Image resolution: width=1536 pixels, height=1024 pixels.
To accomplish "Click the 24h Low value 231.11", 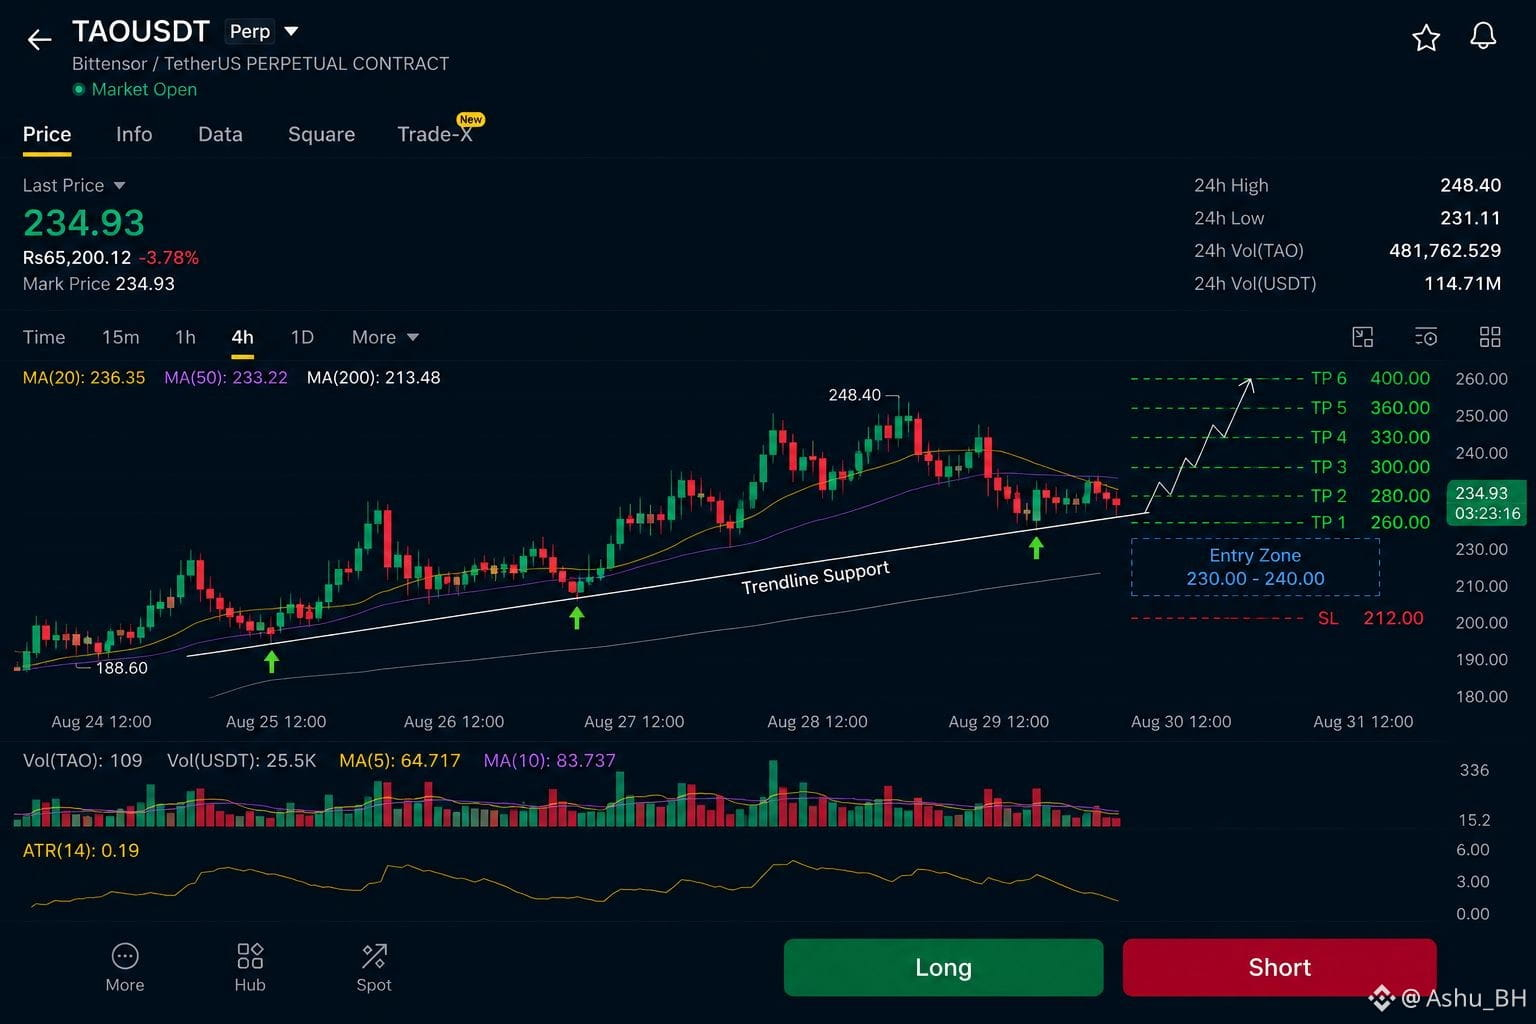I will point(1470,218).
